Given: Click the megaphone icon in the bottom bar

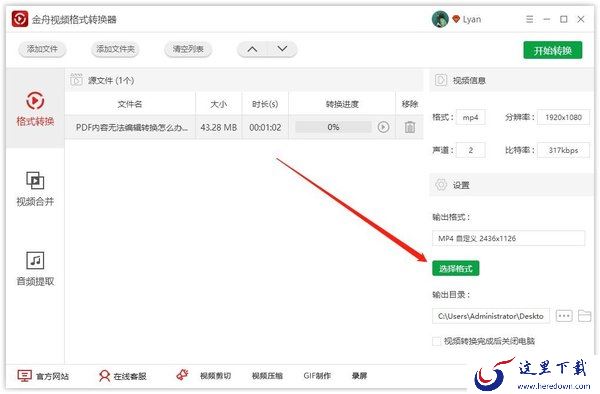Looking at the screenshot, I should pyautogui.click(x=183, y=375).
